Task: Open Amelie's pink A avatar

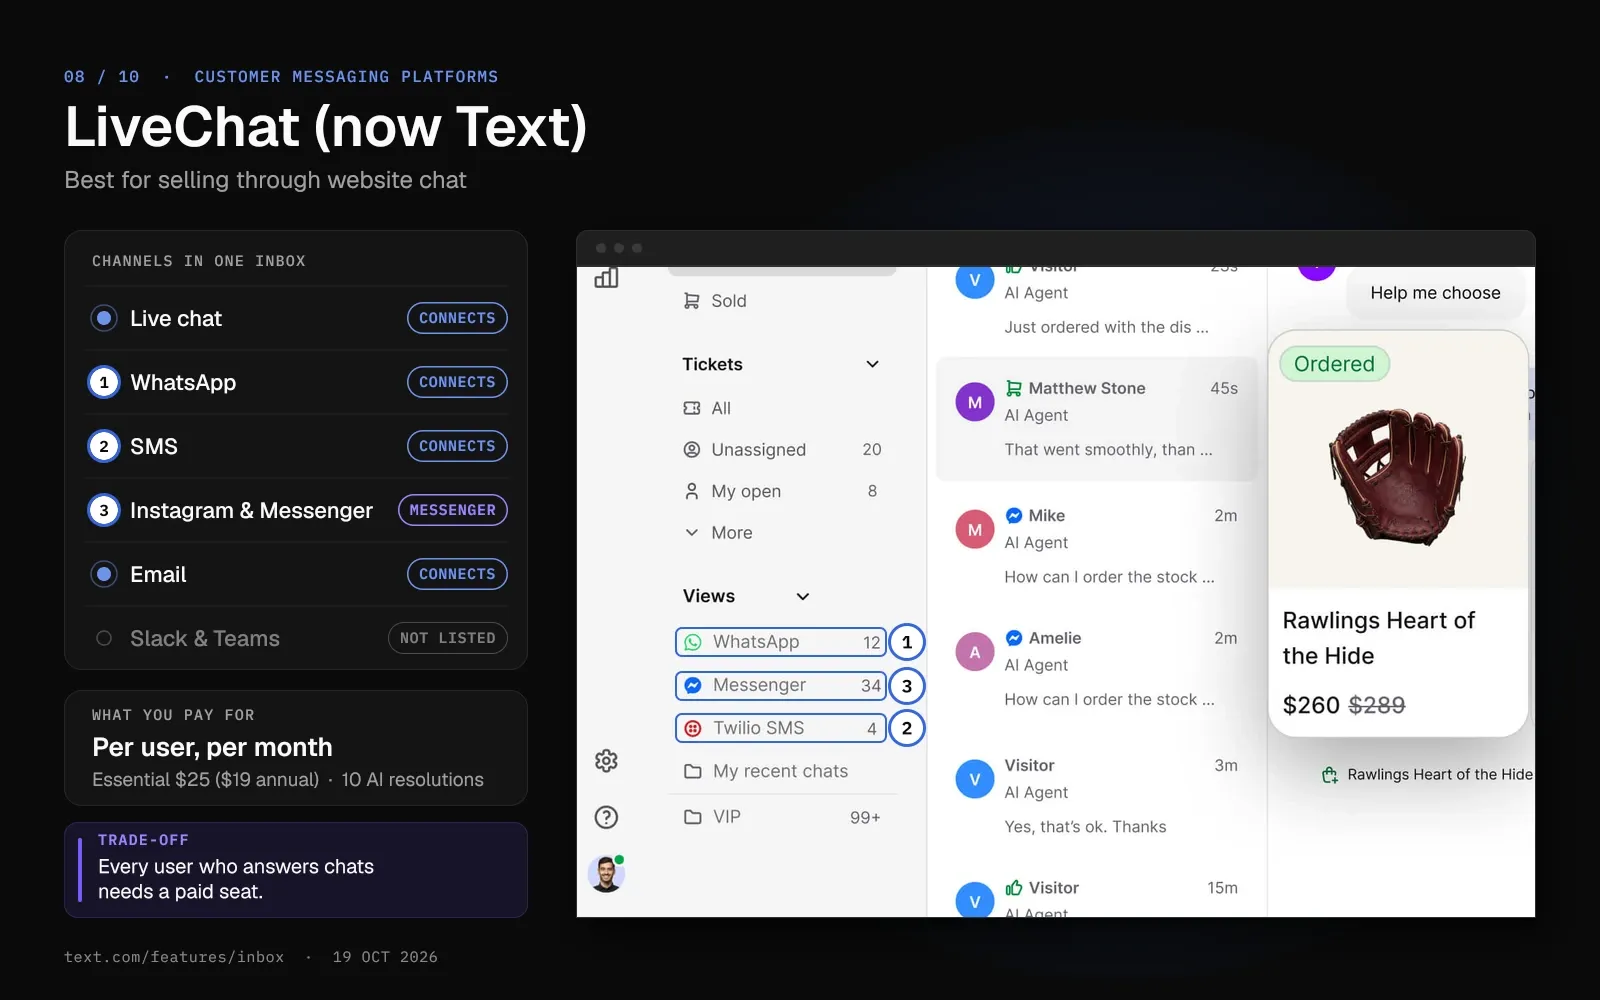Action: click(x=974, y=652)
